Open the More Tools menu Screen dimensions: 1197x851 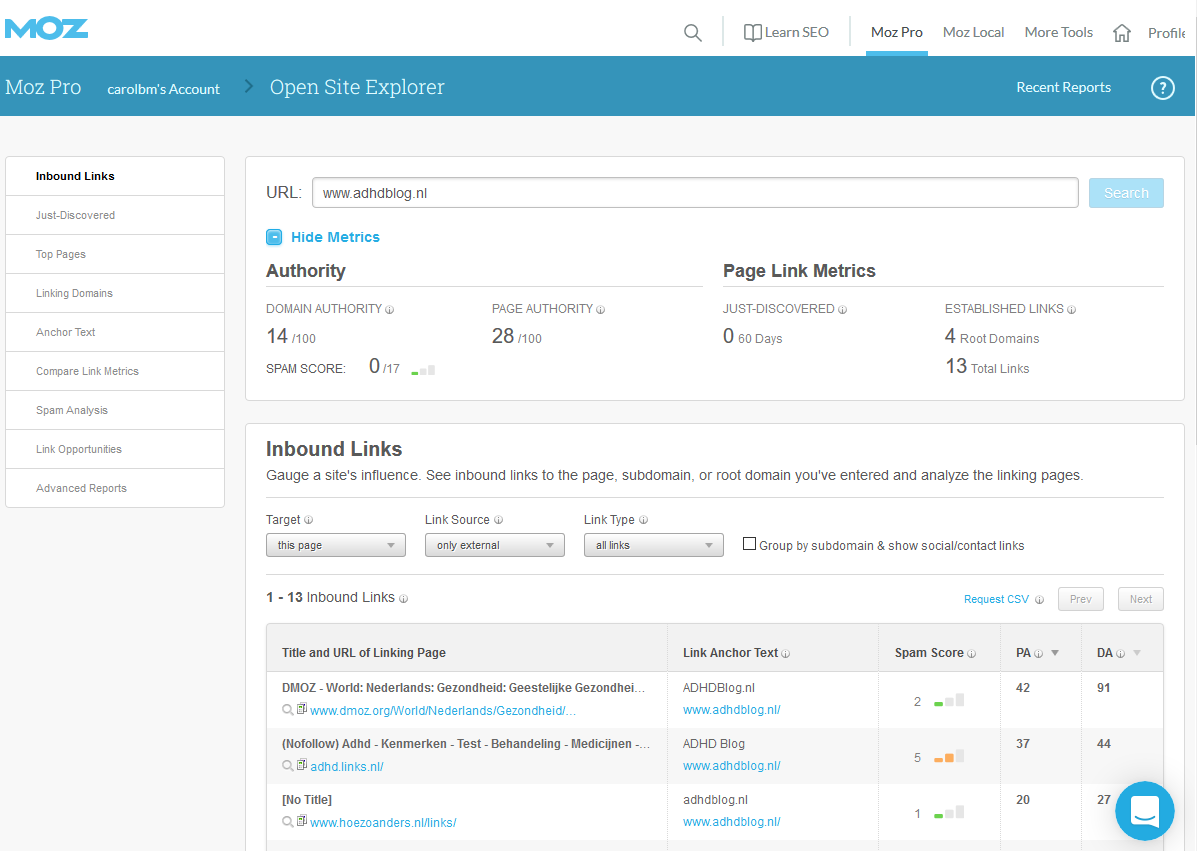pyautogui.click(x=1059, y=33)
